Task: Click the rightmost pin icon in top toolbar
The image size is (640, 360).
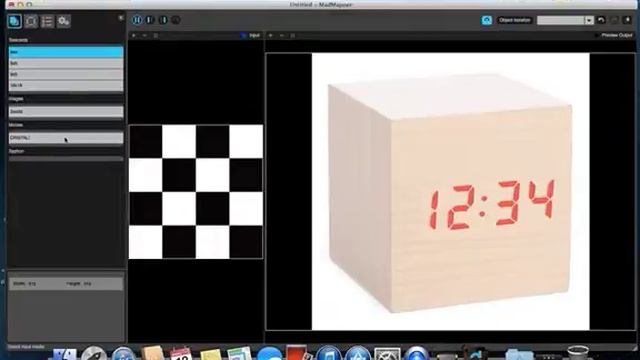Action: click(628, 20)
